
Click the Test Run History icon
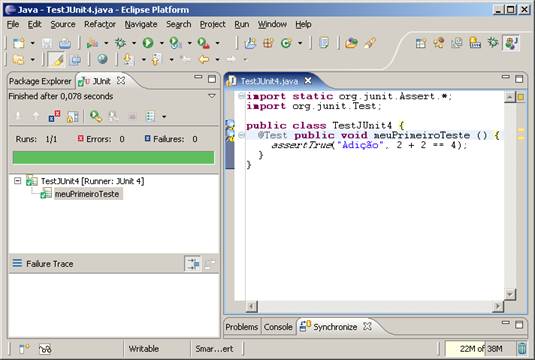point(150,117)
